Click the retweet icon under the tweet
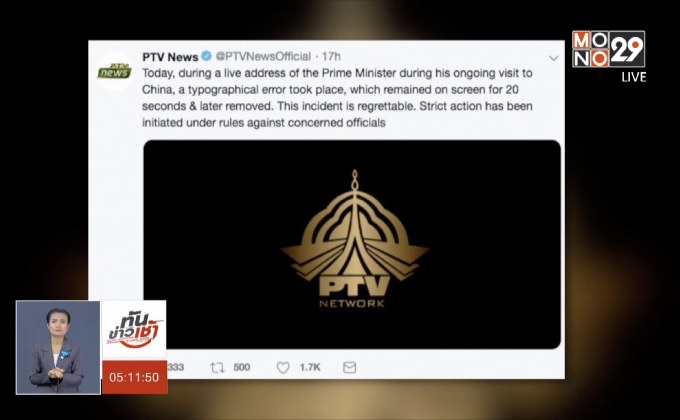 point(217,368)
